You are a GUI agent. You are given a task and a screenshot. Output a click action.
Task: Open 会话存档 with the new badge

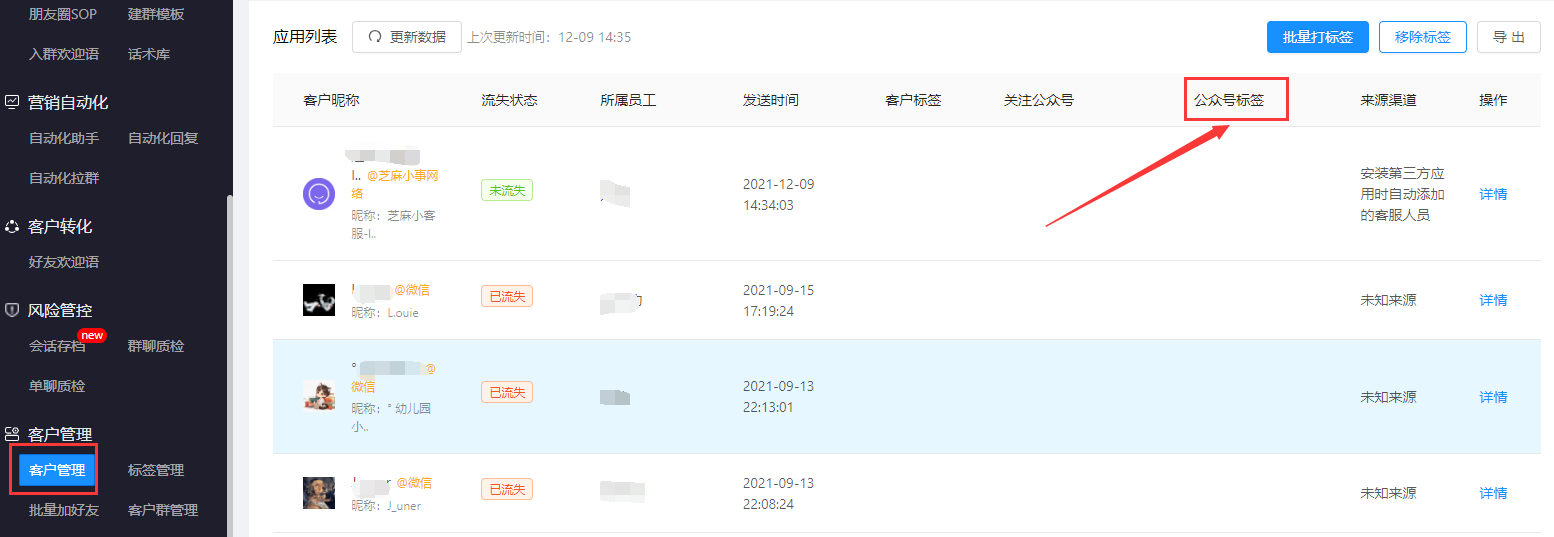(57, 346)
